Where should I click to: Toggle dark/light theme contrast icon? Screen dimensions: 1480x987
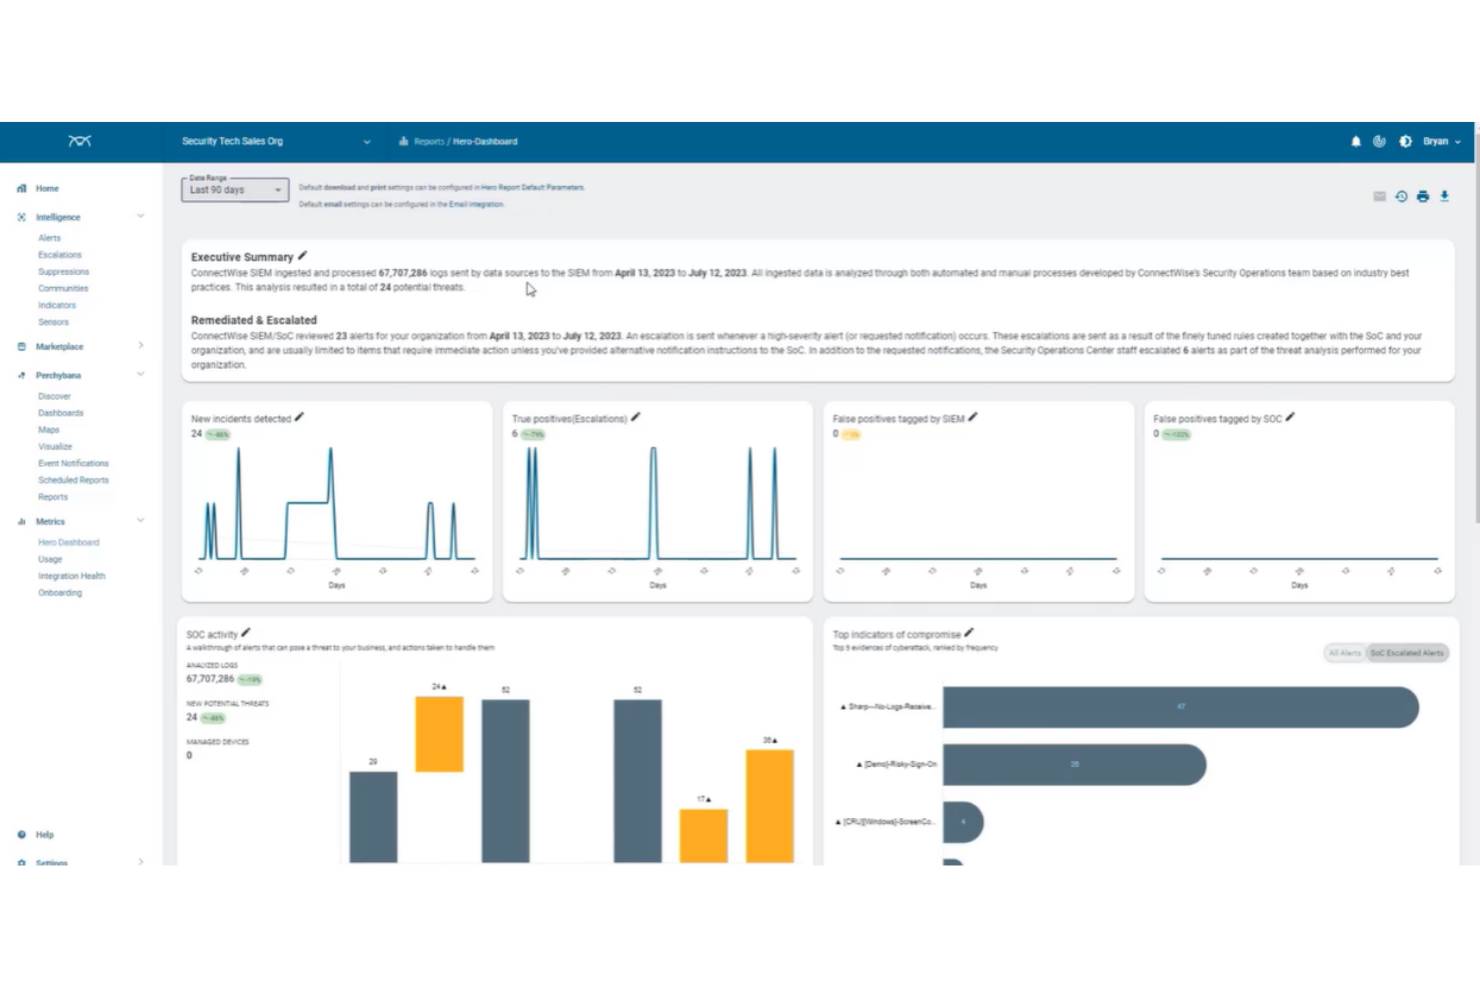(x=1405, y=141)
